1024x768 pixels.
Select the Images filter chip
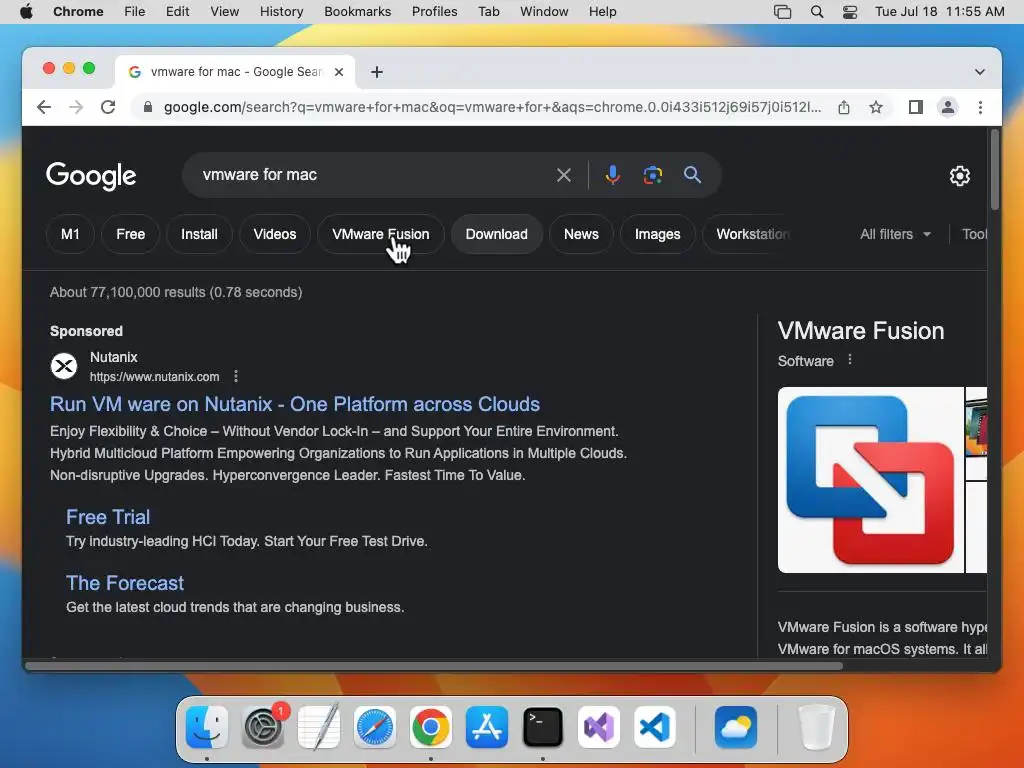(658, 234)
